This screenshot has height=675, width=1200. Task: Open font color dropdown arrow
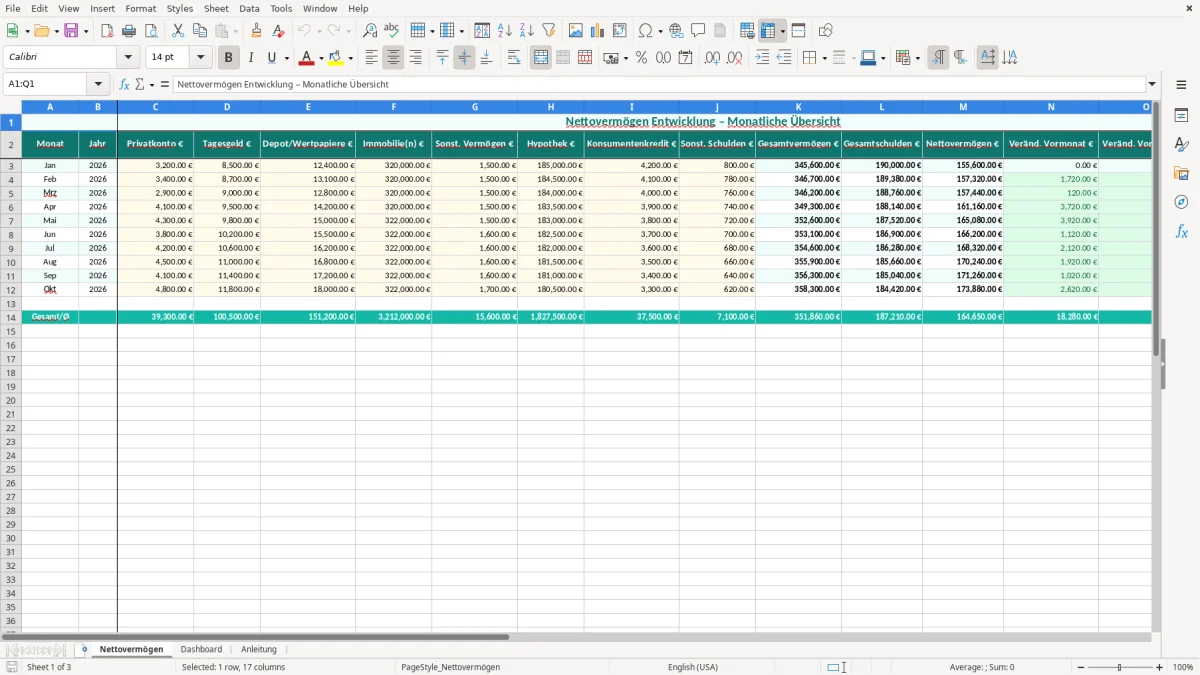tap(321, 58)
